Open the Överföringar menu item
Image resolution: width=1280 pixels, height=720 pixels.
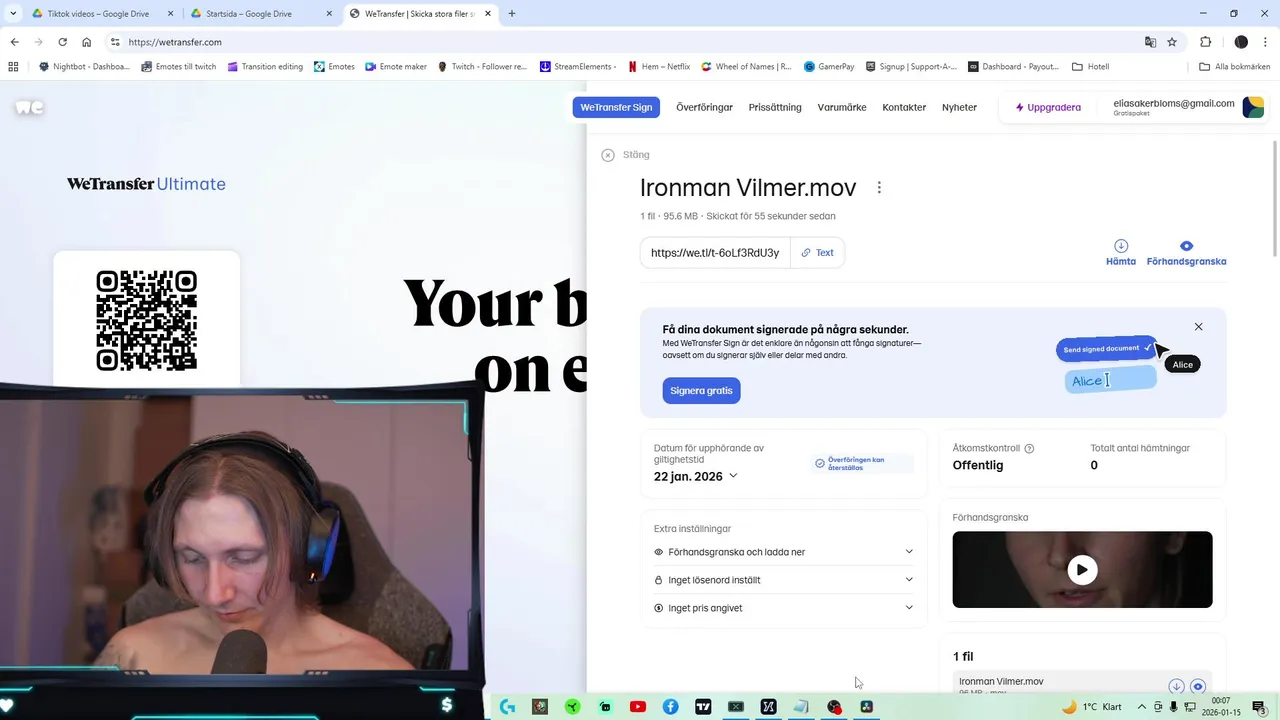[704, 107]
